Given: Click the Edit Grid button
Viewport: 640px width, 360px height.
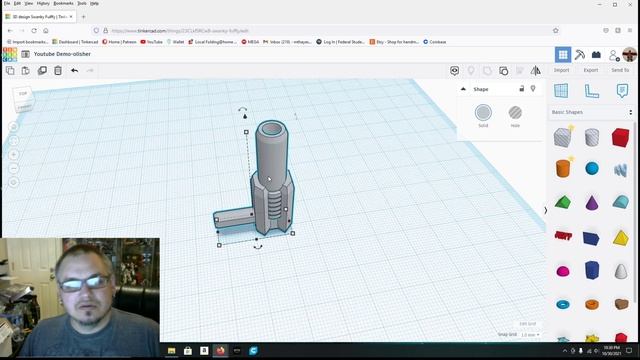Looking at the screenshot, I should [527, 324].
